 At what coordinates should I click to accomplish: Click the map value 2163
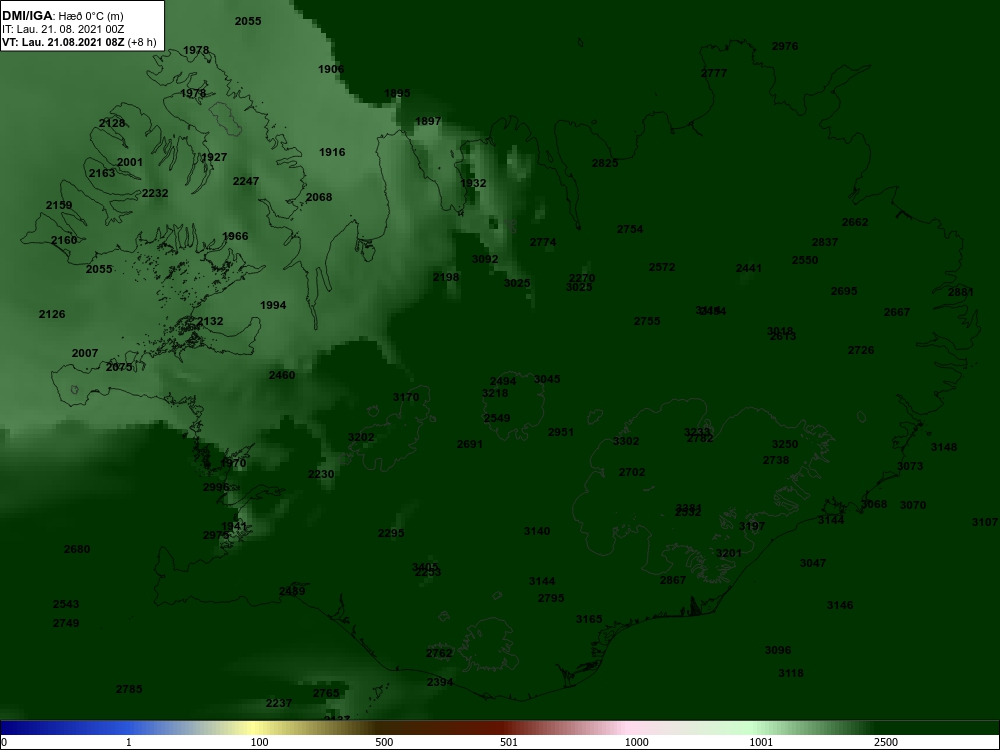click(x=102, y=173)
